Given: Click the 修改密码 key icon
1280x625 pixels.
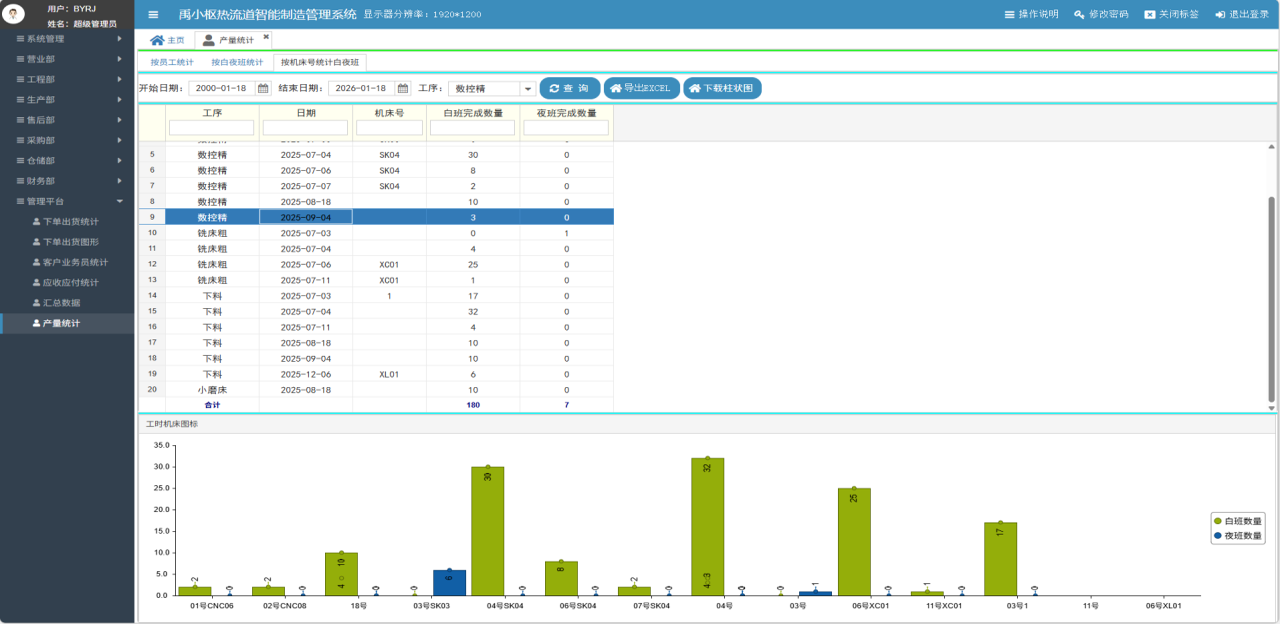Looking at the screenshot, I should [x=1079, y=14].
